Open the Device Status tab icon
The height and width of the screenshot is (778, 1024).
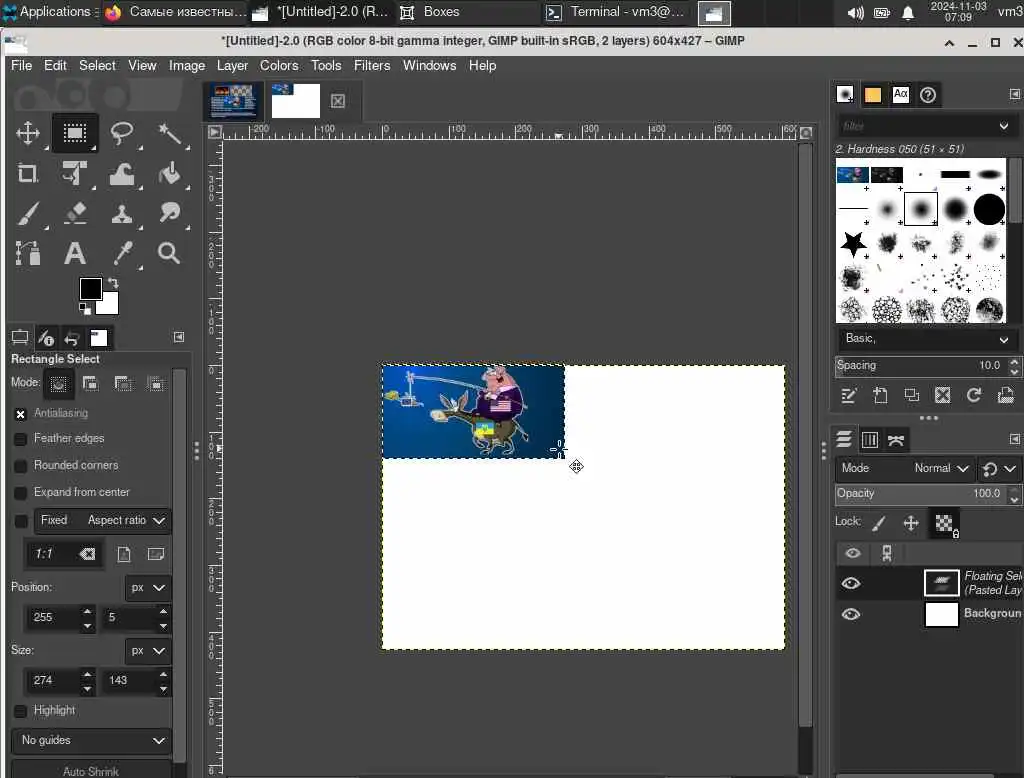click(46, 338)
